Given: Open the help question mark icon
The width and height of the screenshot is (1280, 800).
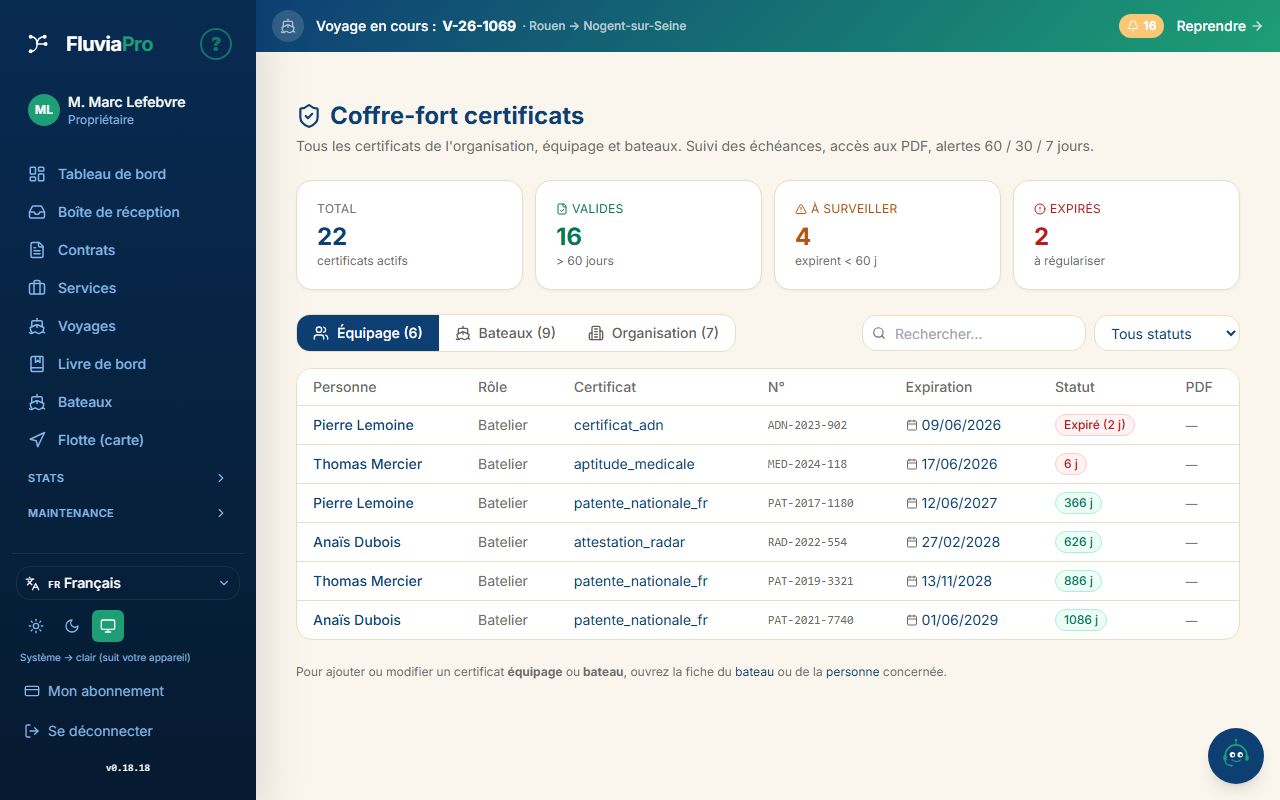Looking at the screenshot, I should (216, 44).
